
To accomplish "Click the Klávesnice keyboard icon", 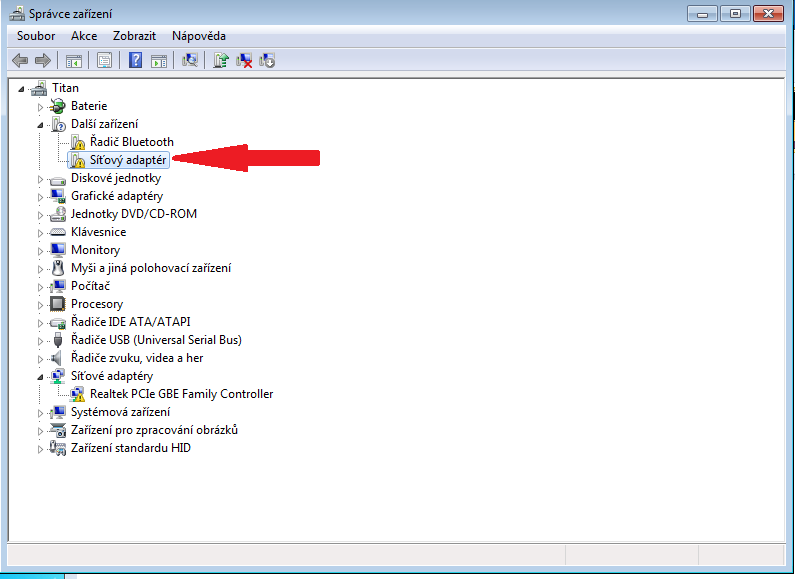I will (58, 232).
